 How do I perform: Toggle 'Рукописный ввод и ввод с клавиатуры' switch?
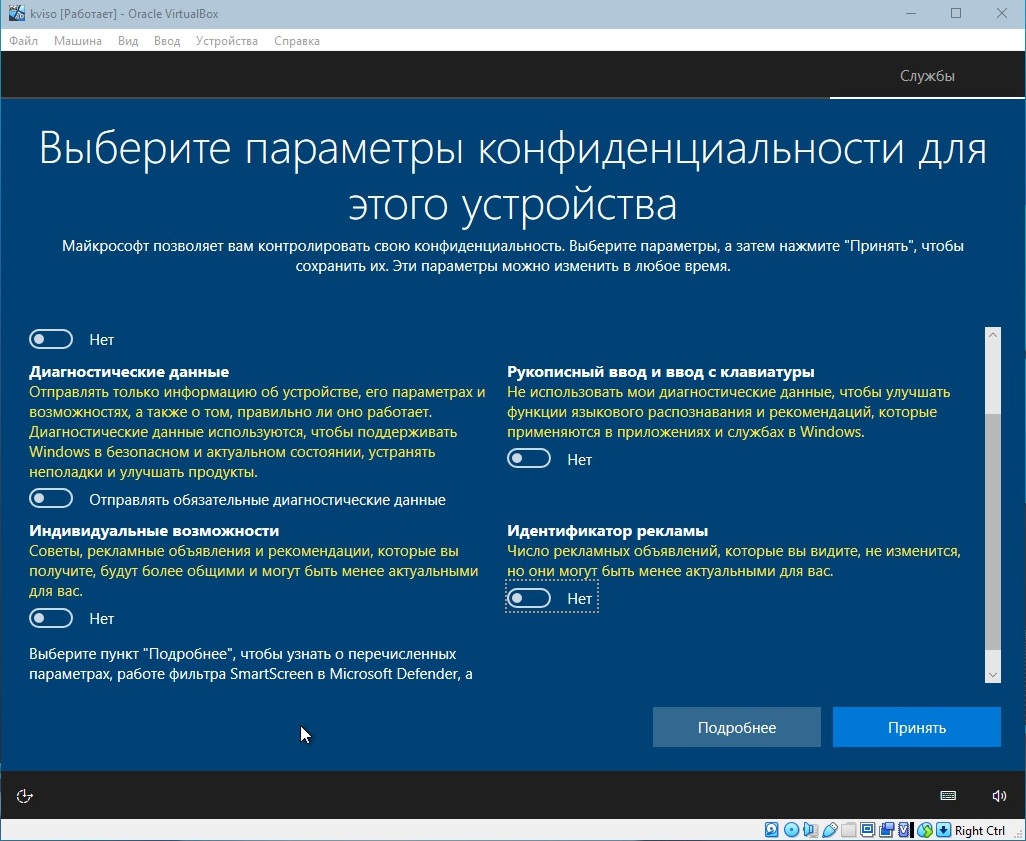529,459
